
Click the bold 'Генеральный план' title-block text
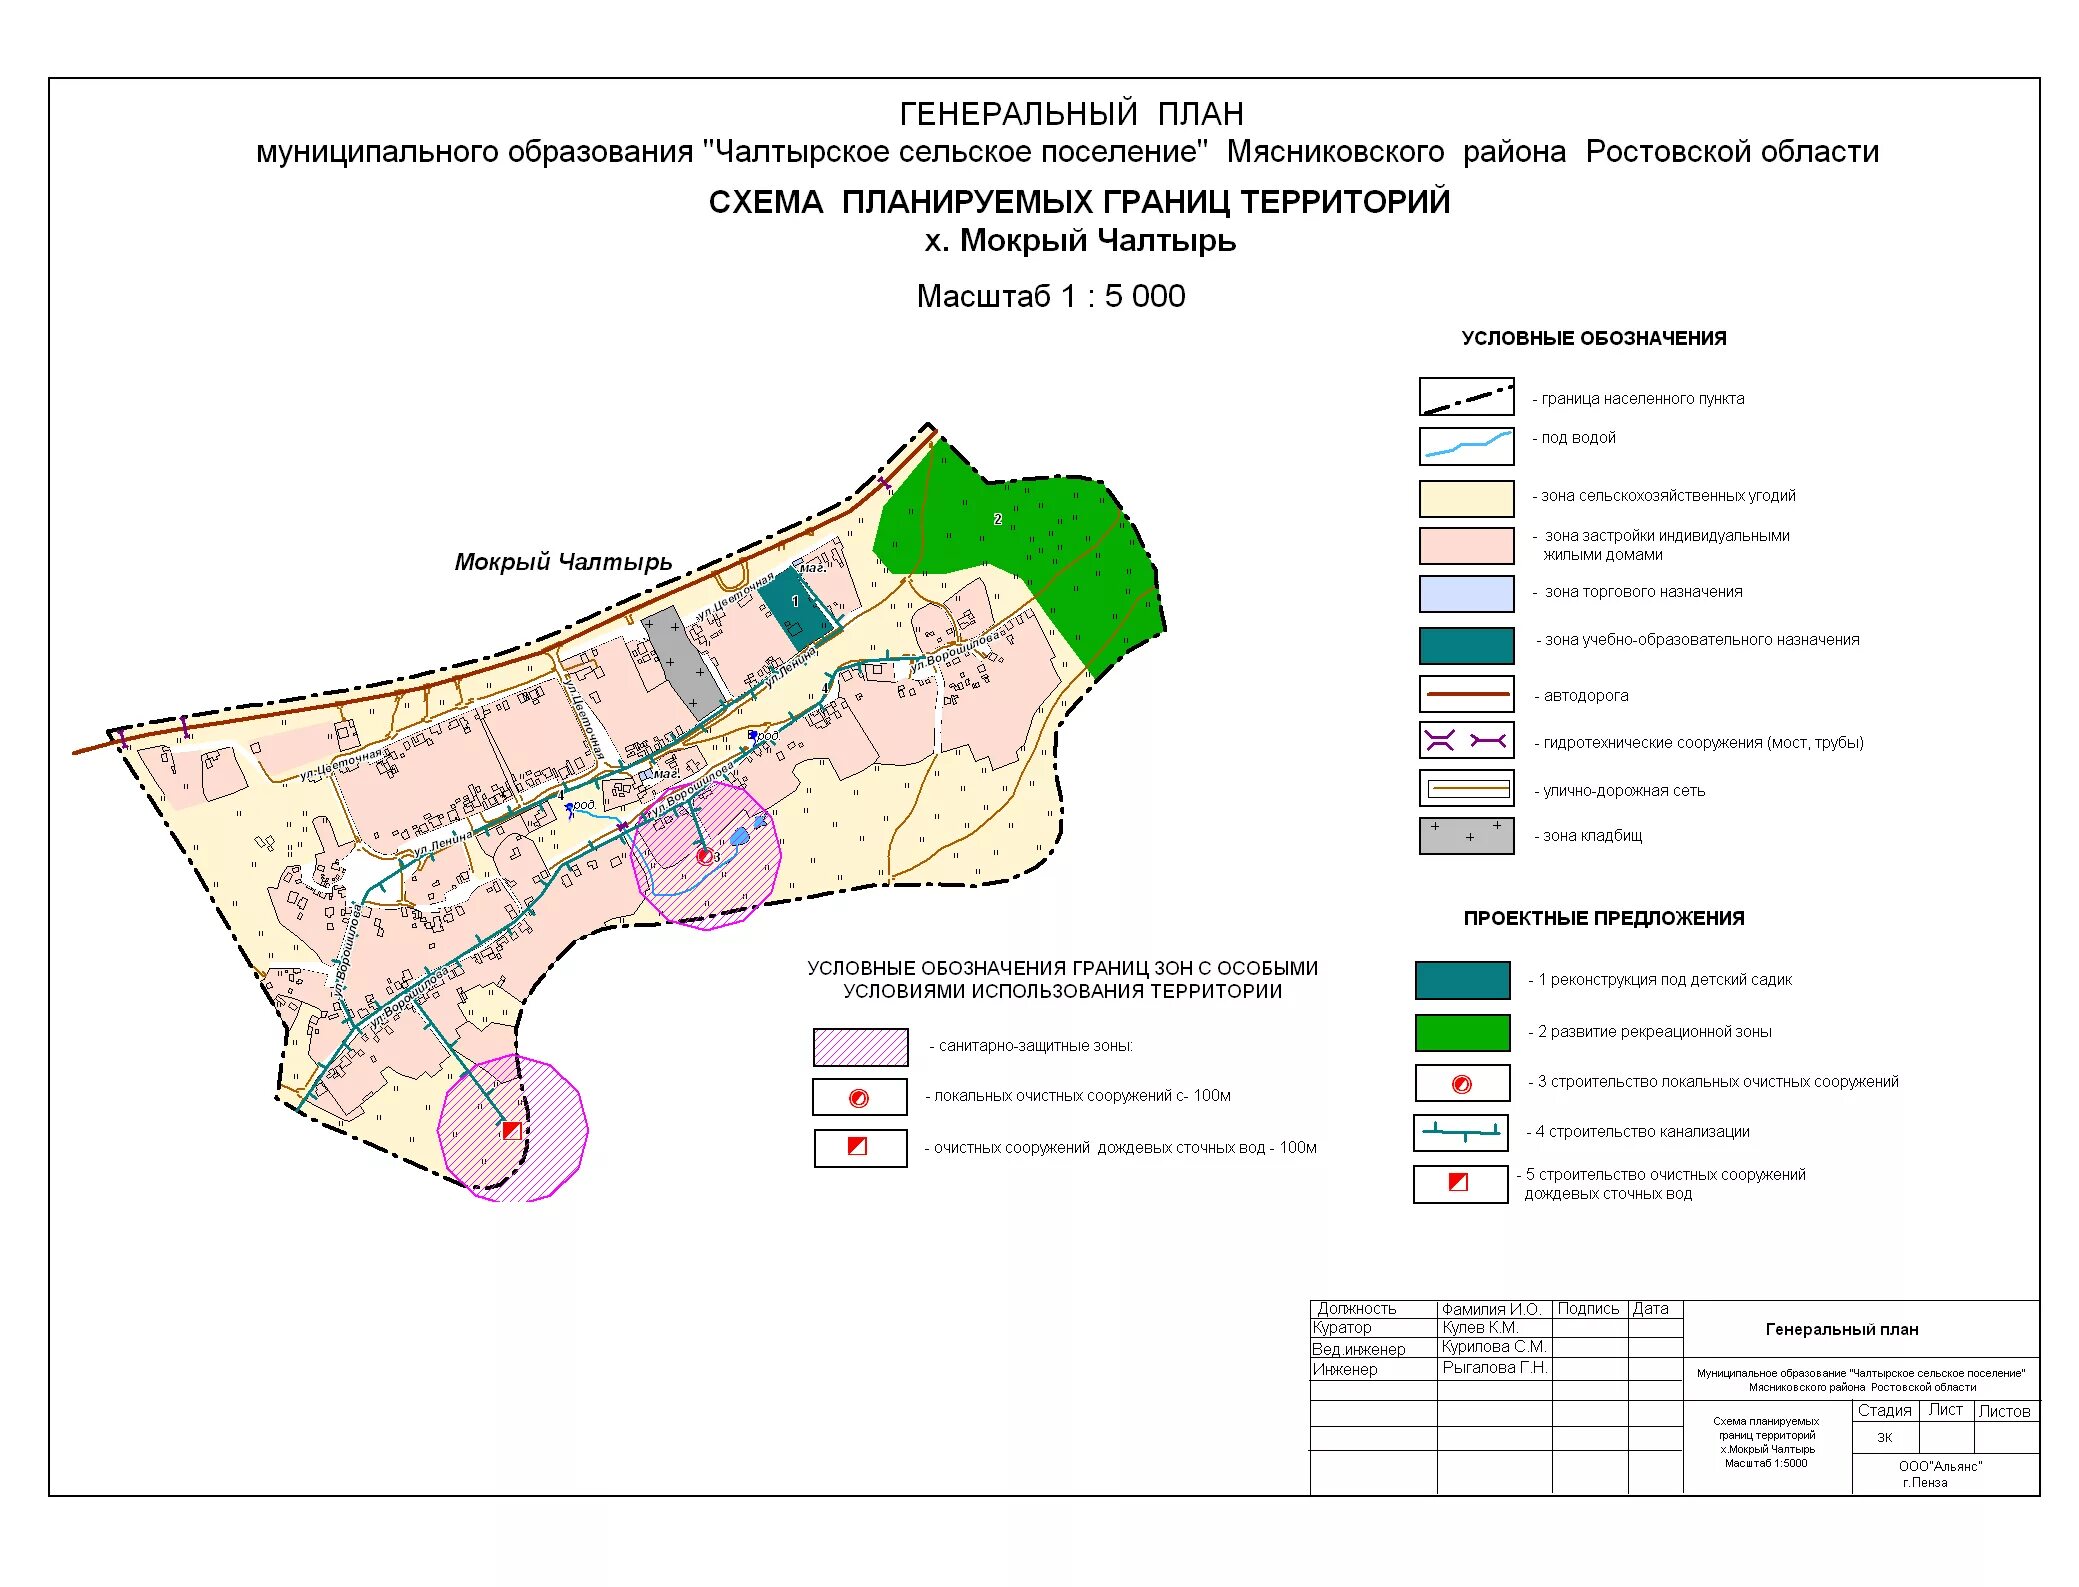click(1842, 1329)
